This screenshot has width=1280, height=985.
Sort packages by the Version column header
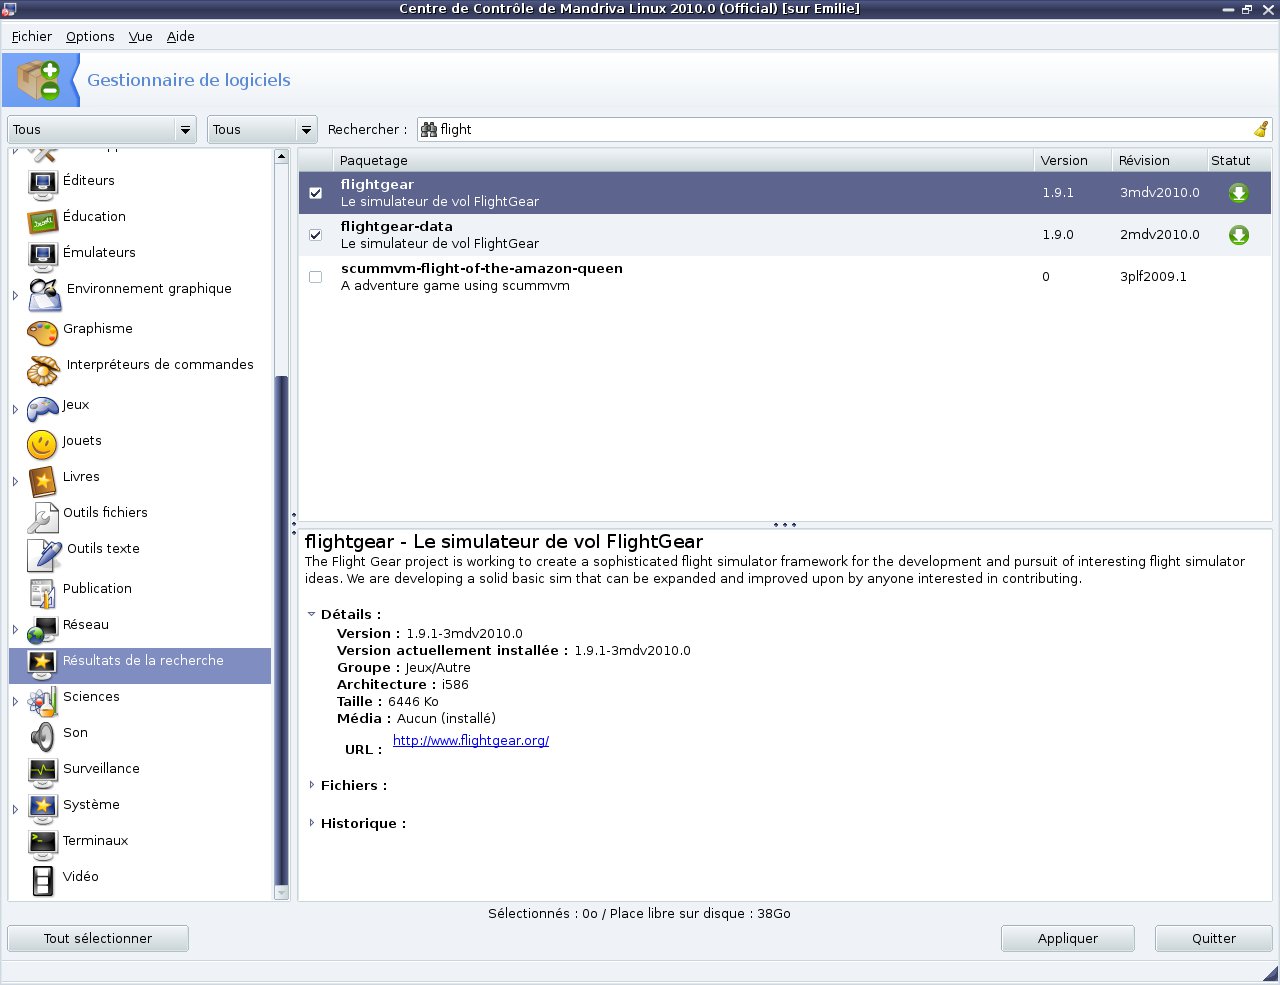pos(1073,160)
